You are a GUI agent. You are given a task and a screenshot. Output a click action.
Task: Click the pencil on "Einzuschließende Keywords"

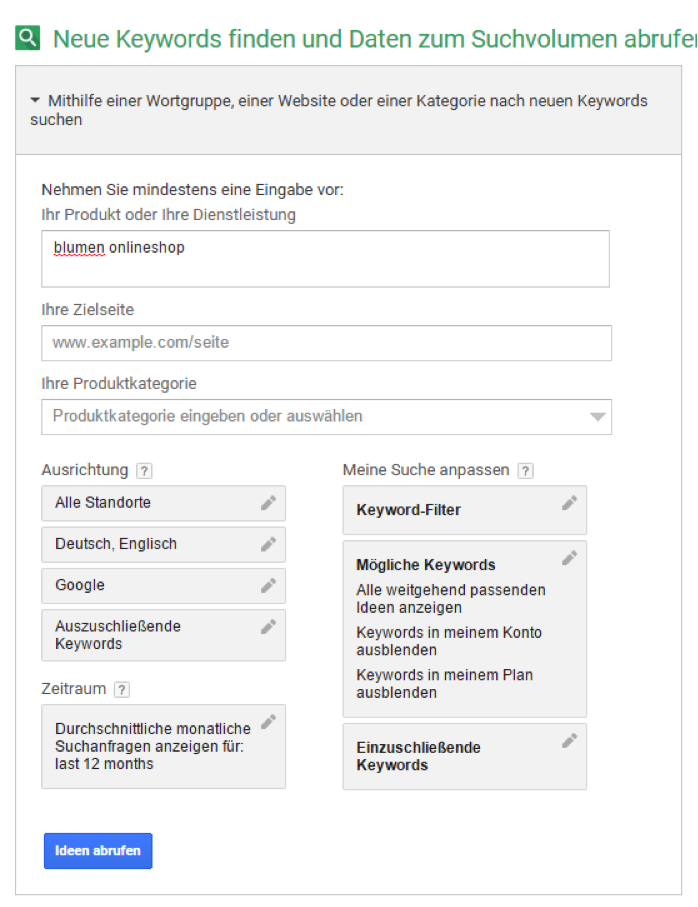pos(569,741)
